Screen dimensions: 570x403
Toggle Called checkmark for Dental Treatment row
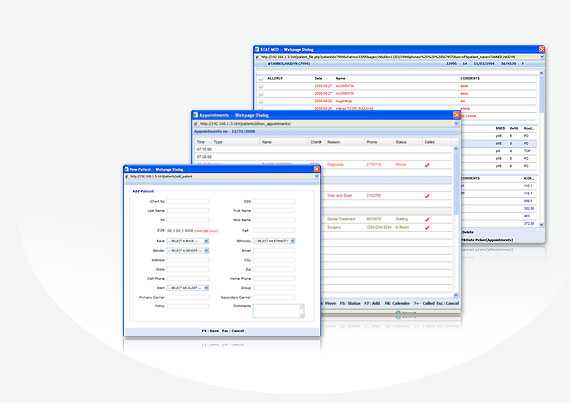point(427,219)
